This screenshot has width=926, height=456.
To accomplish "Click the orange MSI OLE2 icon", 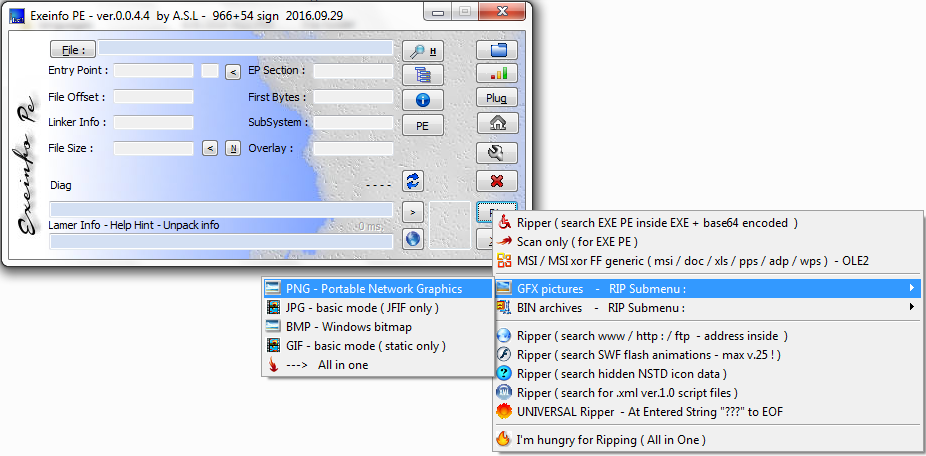I will click(504, 260).
